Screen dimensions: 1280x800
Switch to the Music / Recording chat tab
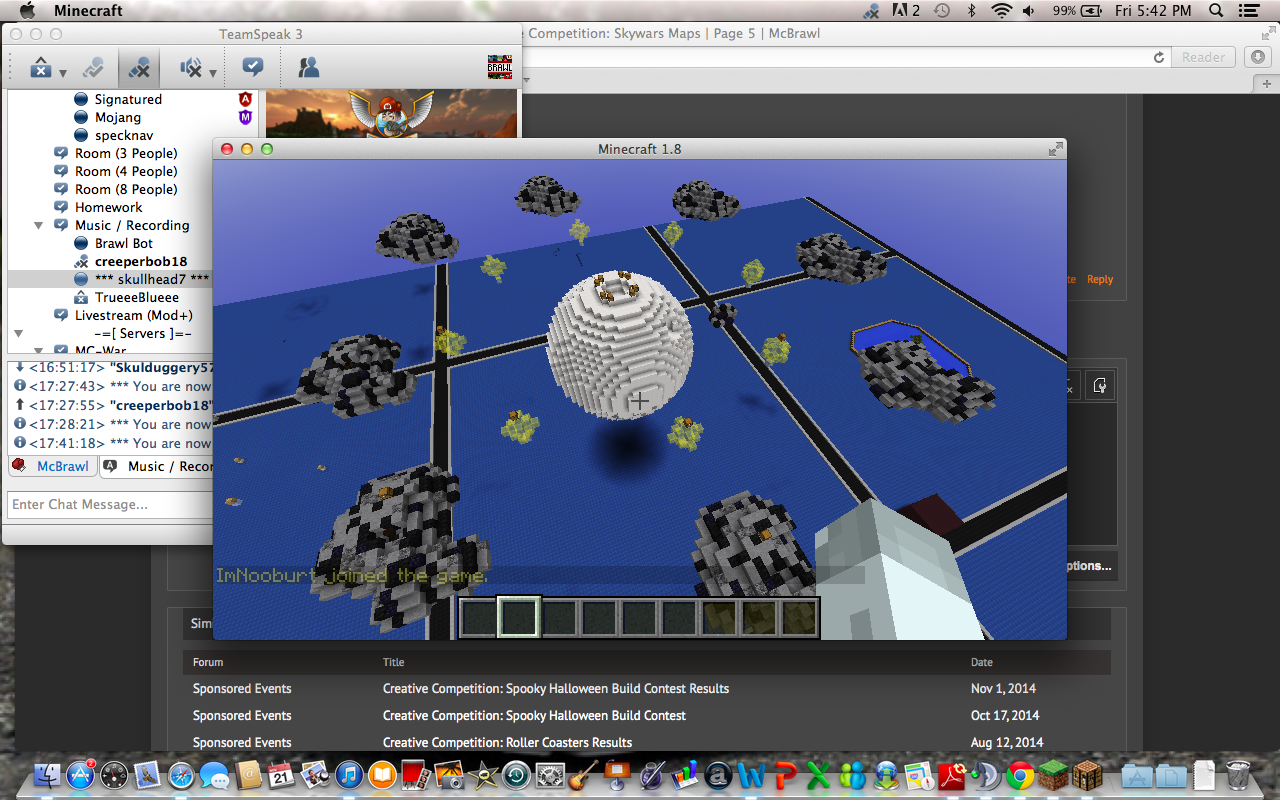pos(160,466)
